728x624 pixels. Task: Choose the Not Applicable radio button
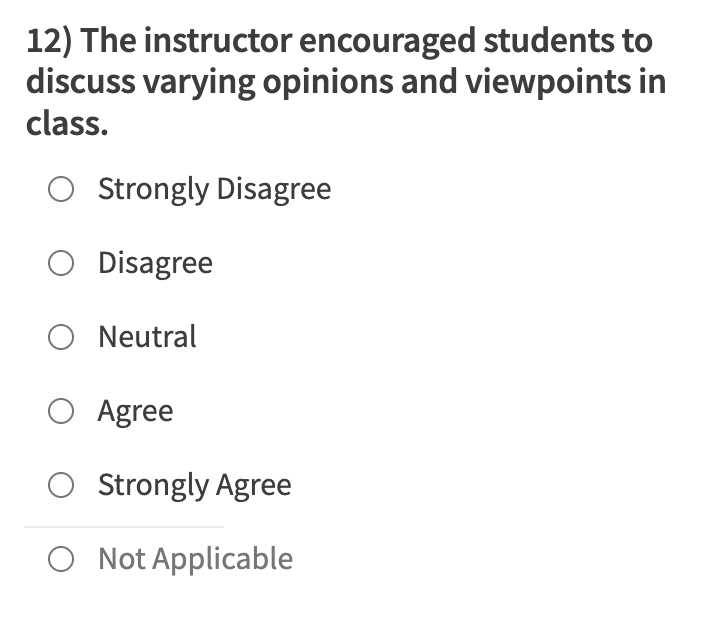(61, 559)
